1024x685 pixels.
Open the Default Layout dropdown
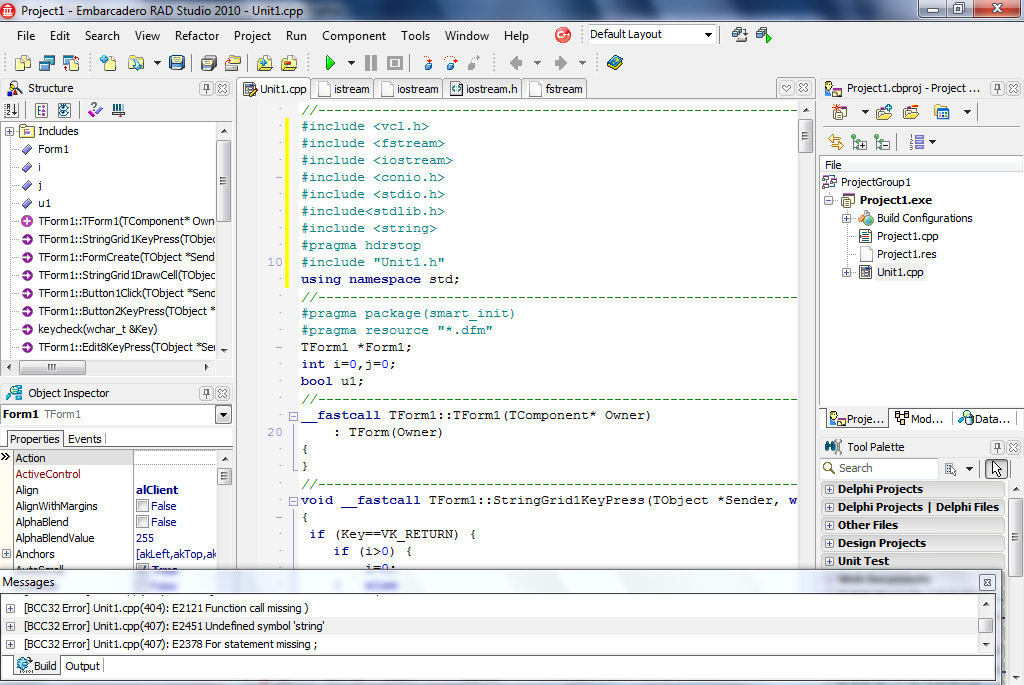708,35
